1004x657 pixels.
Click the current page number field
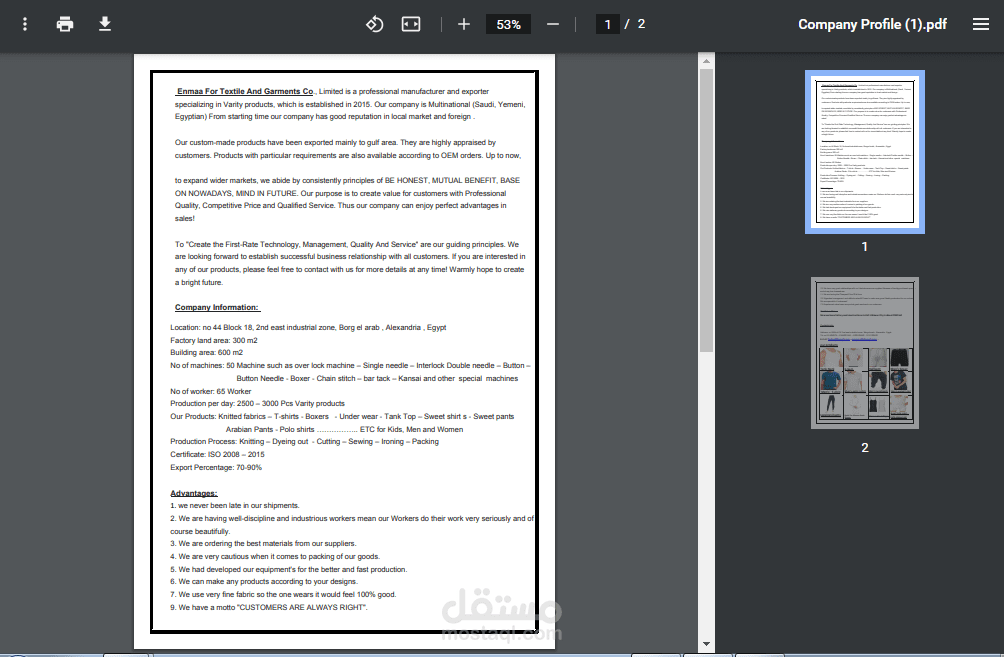607,24
